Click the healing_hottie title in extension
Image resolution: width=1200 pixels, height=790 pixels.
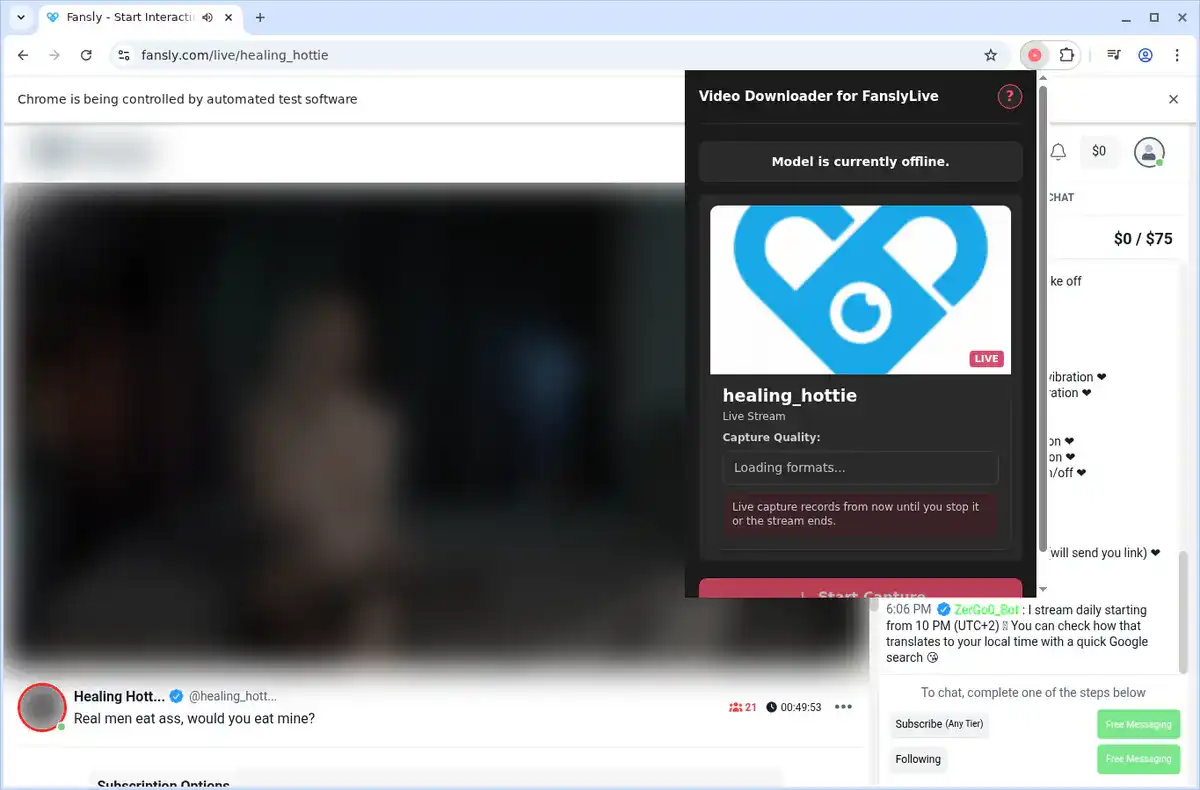(x=790, y=395)
